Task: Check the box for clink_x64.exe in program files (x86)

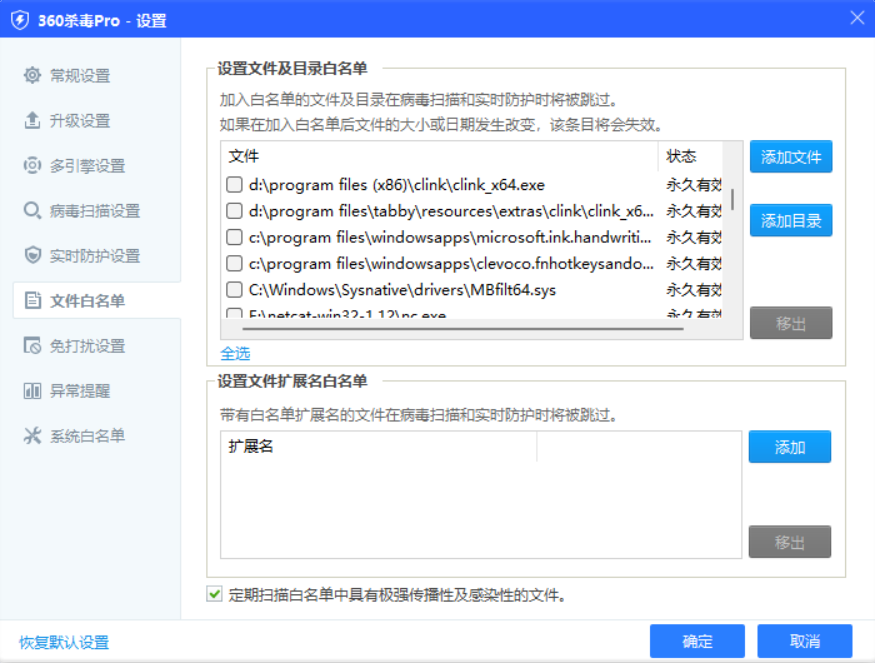Action: coord(234,185)
